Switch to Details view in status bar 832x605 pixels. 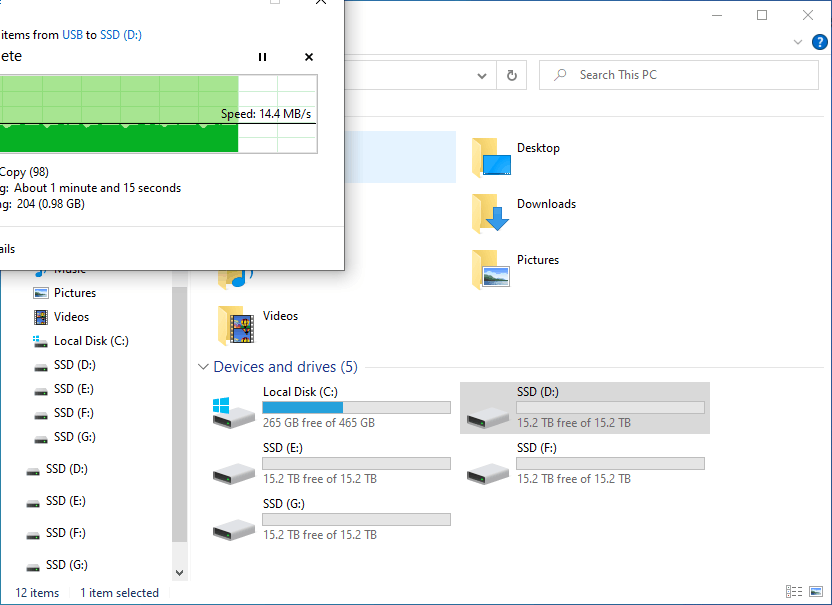[794, 591]
